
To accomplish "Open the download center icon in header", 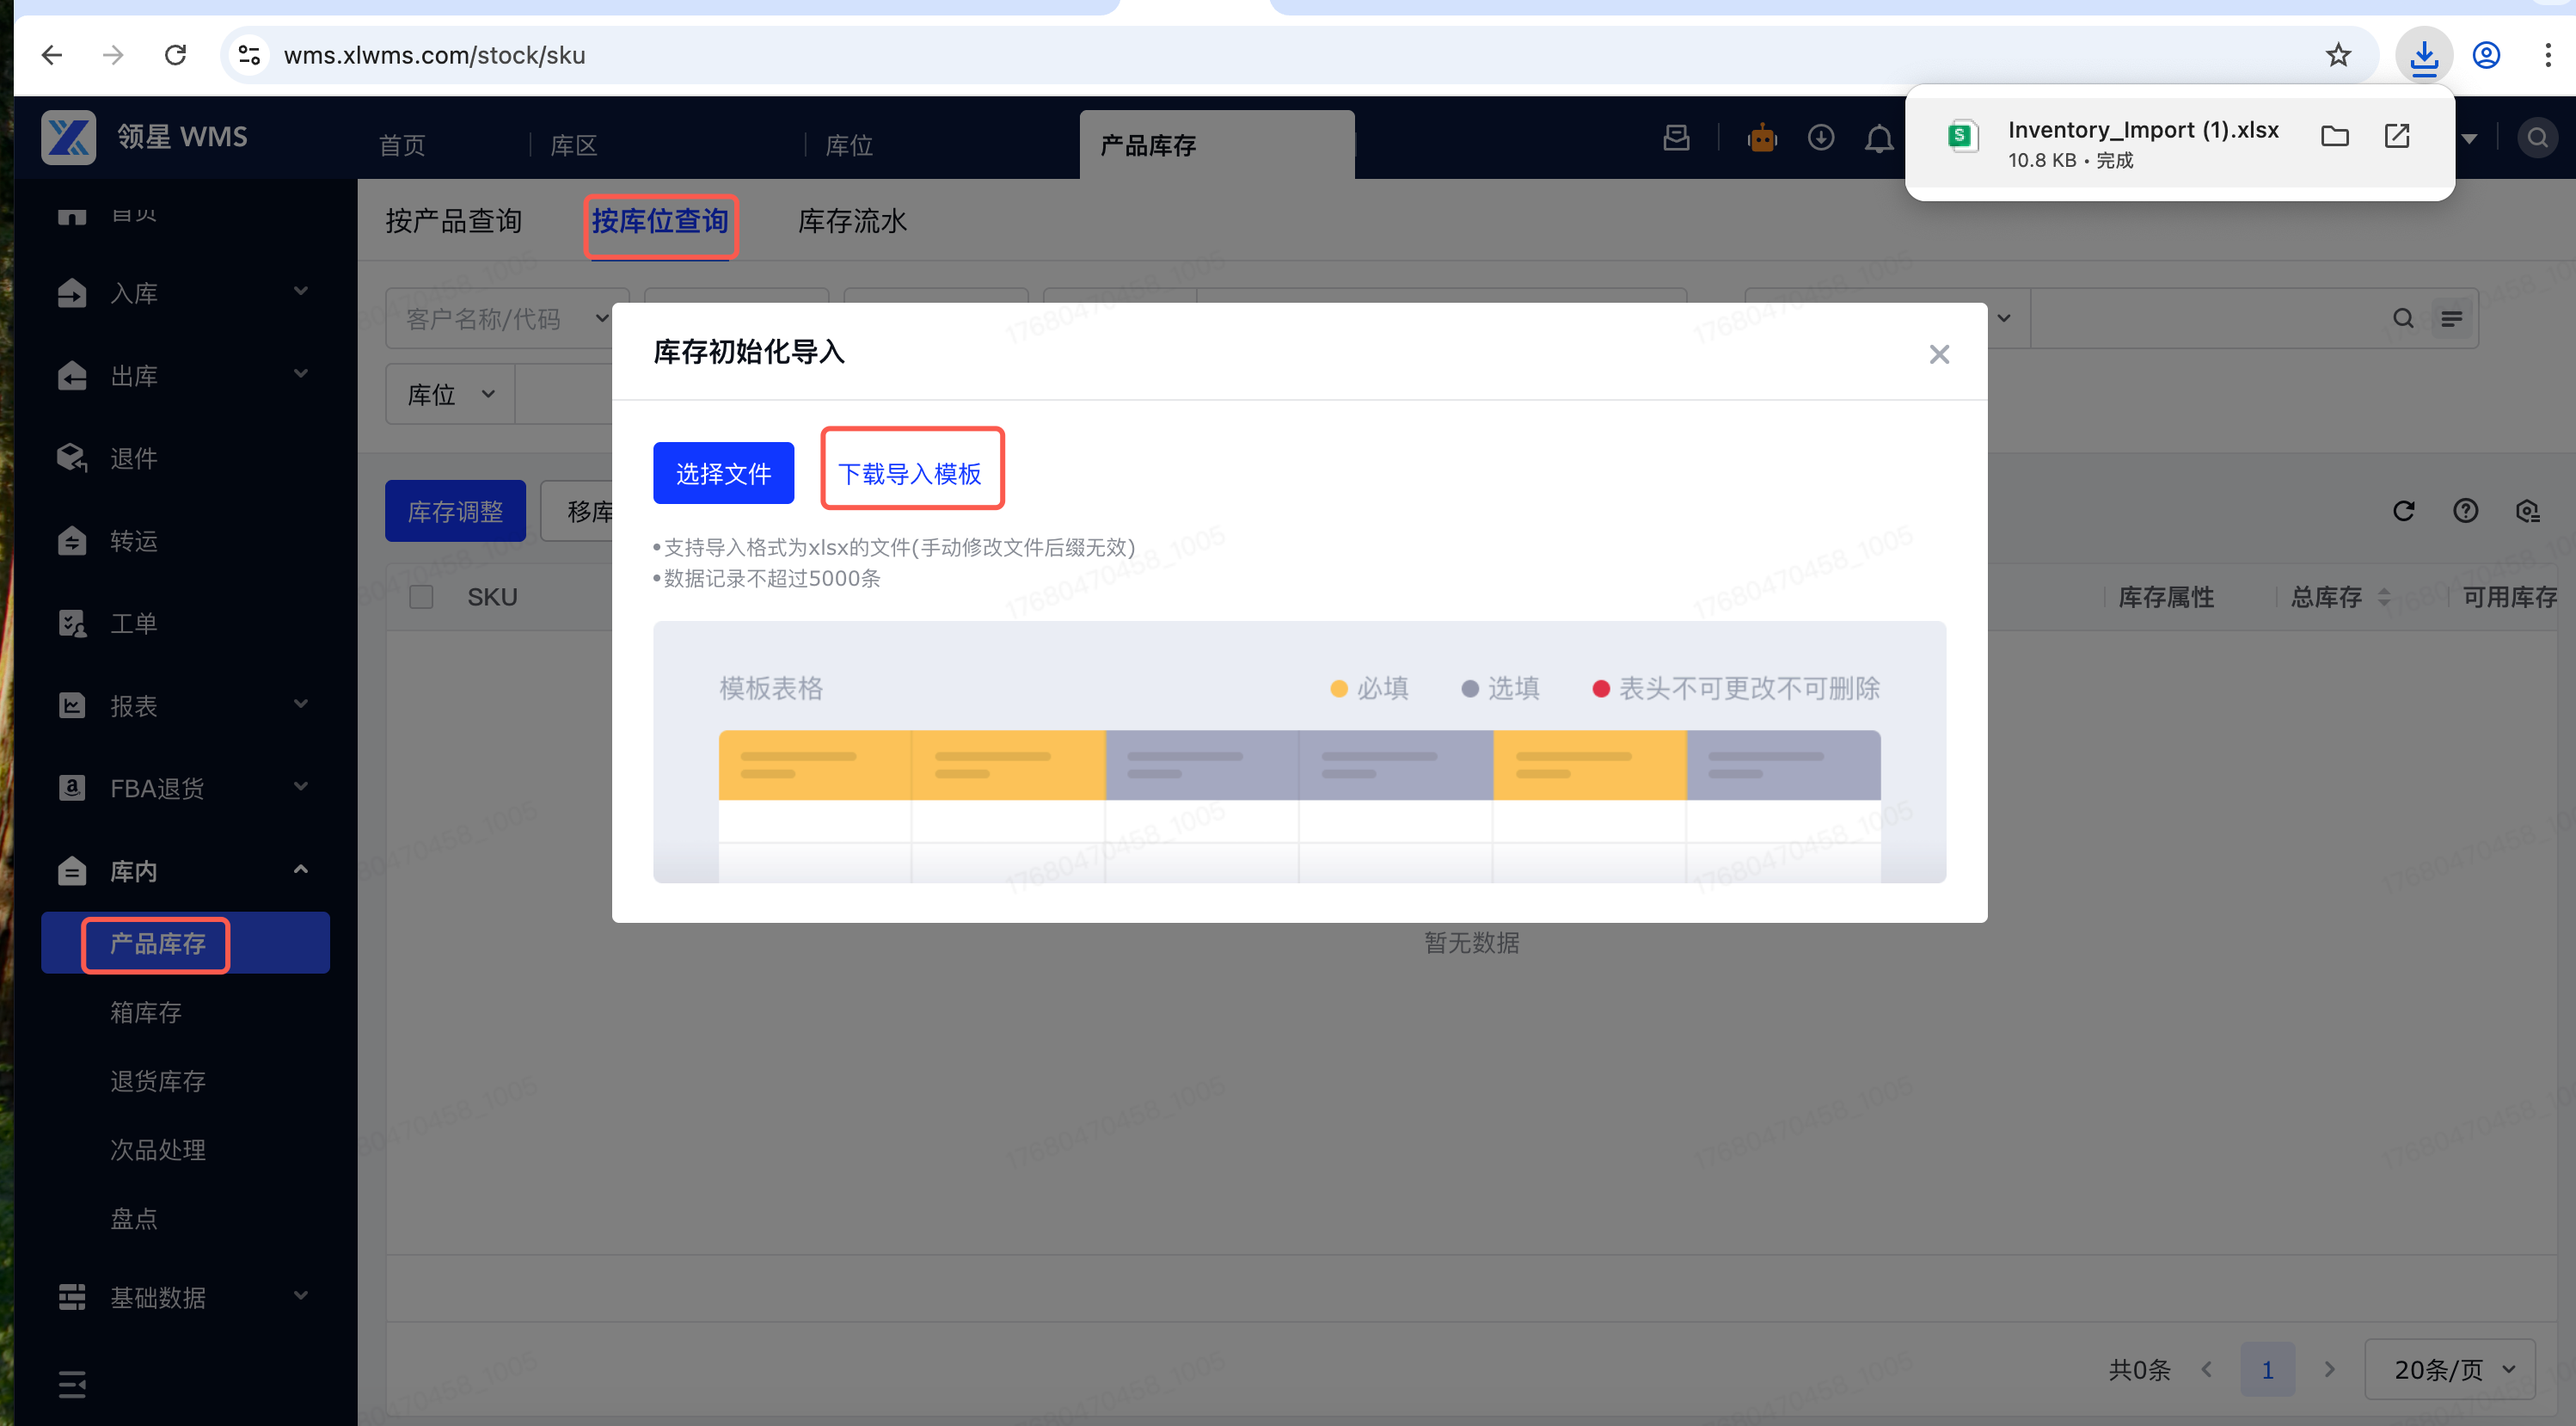I will 1821,138.
